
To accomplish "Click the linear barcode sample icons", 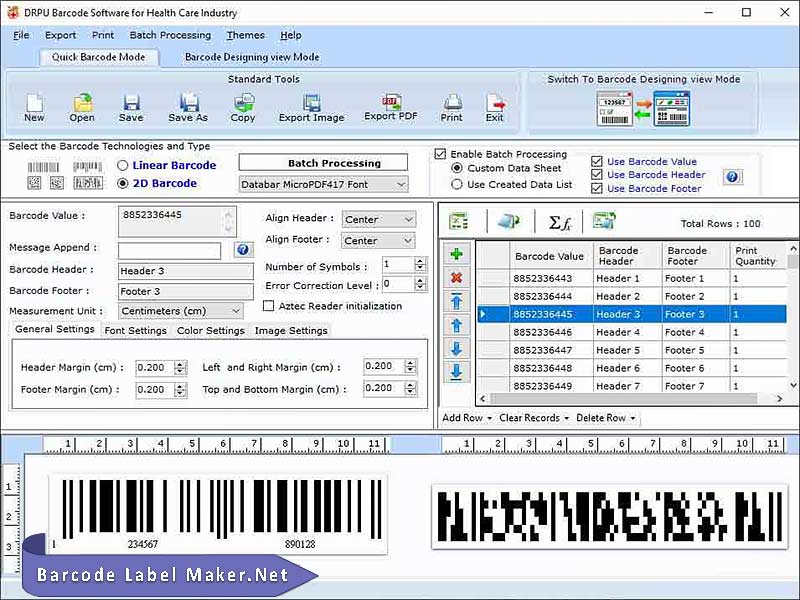I will [x=65, y=167].
